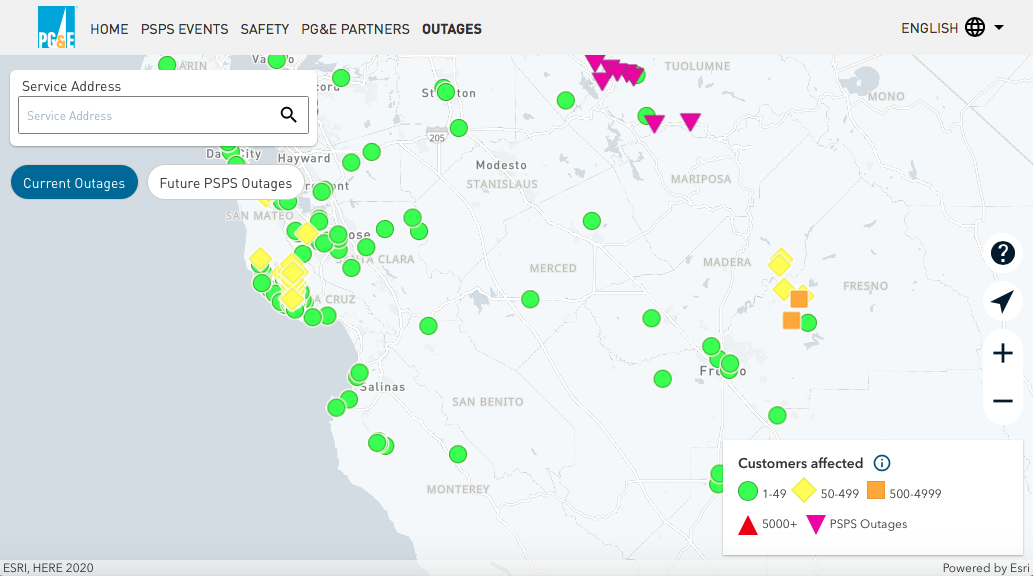The height and width of the screenshot is (576, 1033).
Task: Open the PSPS EVENTS menu item
Action: 184,29
